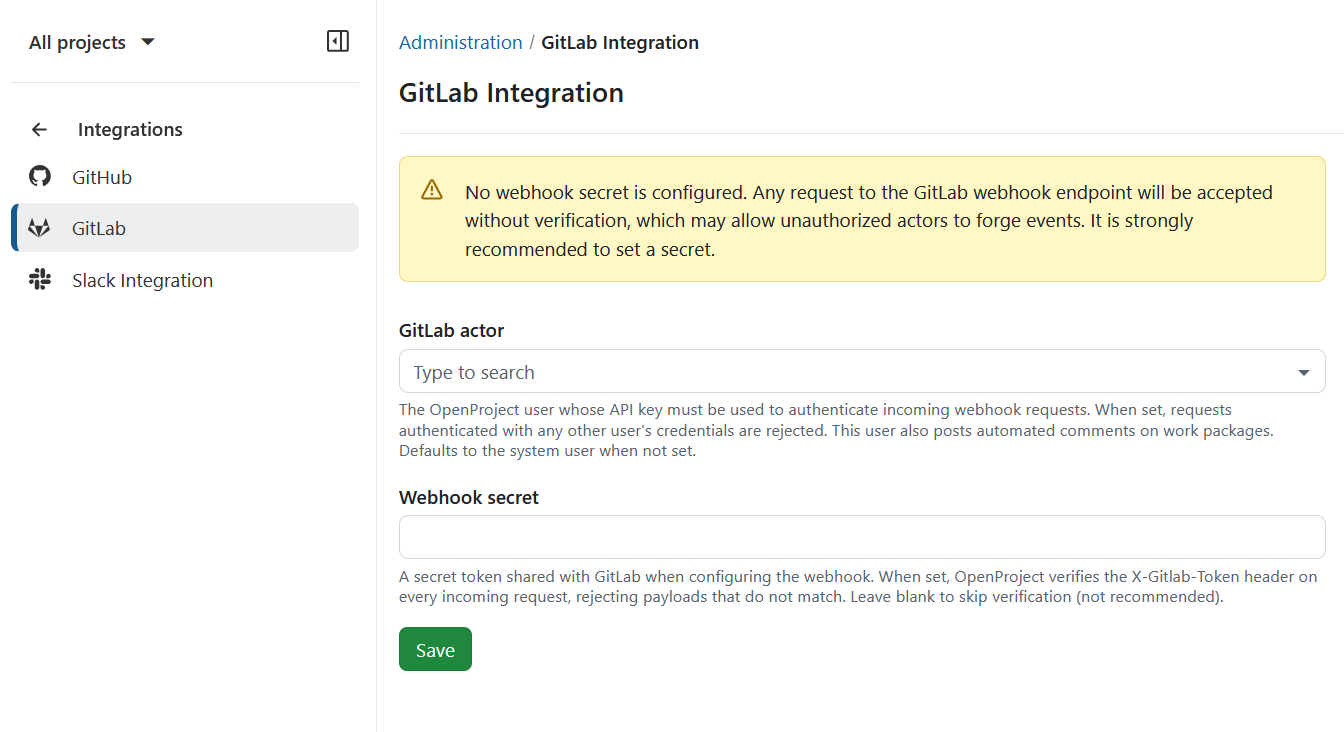This screenshot has width=1344, height=732.
Task: Click the GitHub octocat icon
Action: [x=39, y=177]
